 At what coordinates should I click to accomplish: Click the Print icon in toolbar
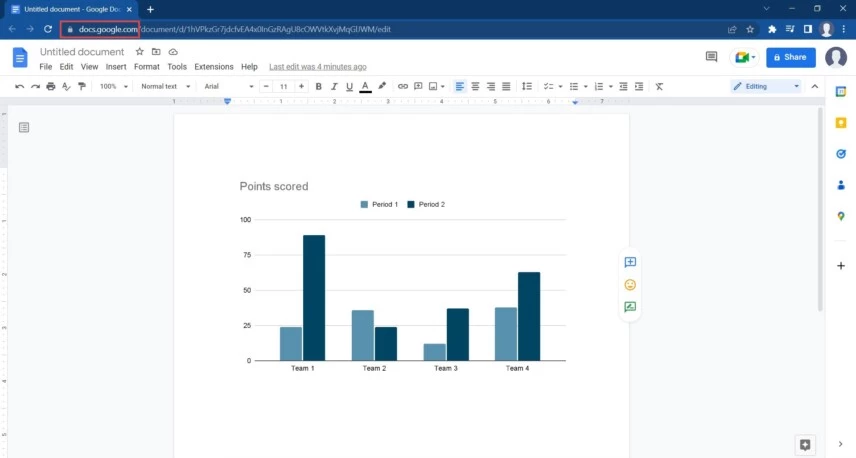pyautogui.click(x=51, y=86)
